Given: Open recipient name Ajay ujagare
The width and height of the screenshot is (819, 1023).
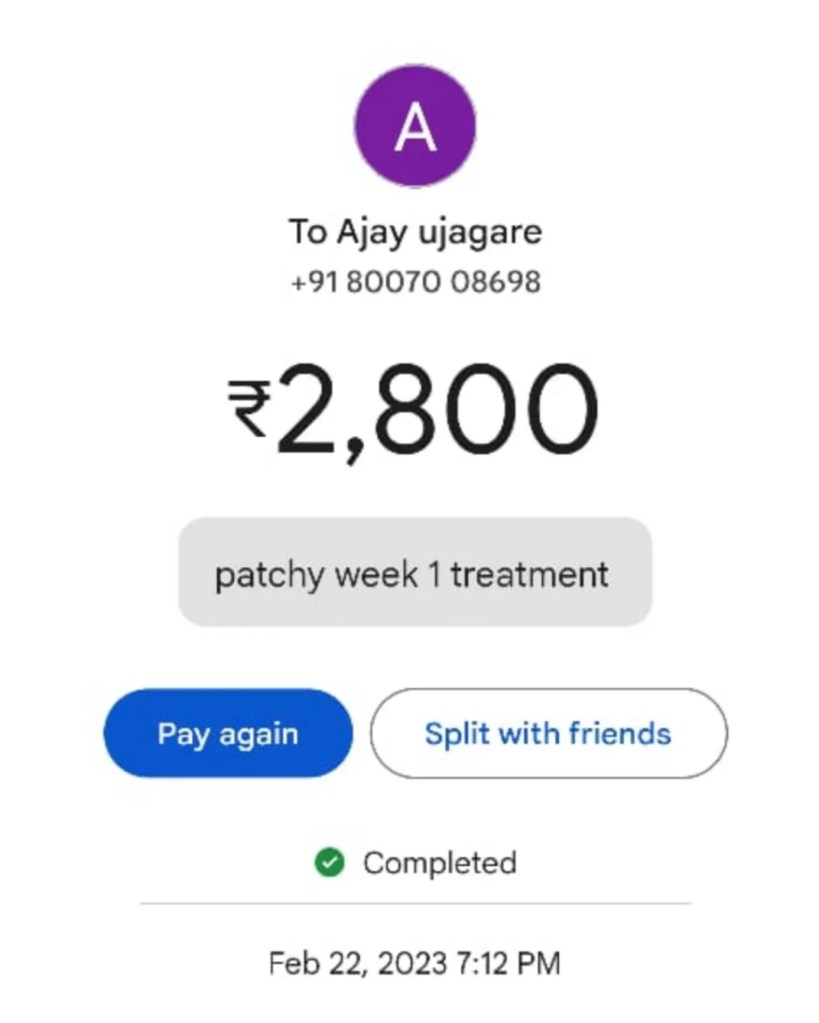Looking at the screenshot, I should pyautogui.click(x=445, y=232).
